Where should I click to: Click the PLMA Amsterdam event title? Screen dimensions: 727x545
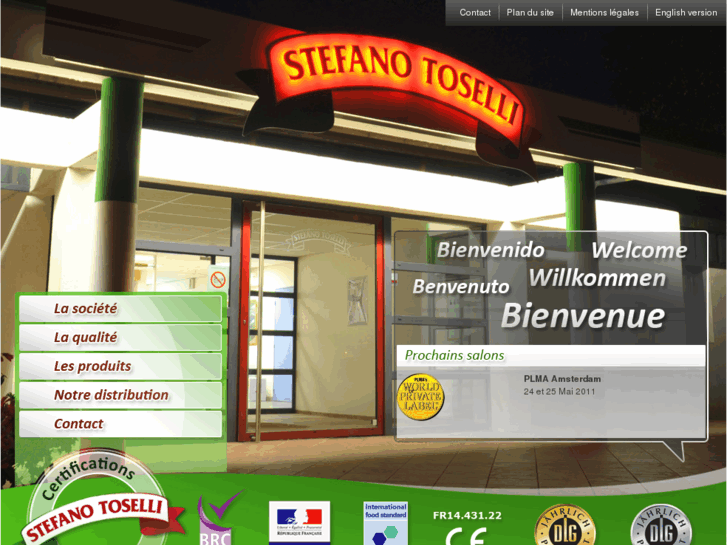pyautogui.click(x=562, y=378)
